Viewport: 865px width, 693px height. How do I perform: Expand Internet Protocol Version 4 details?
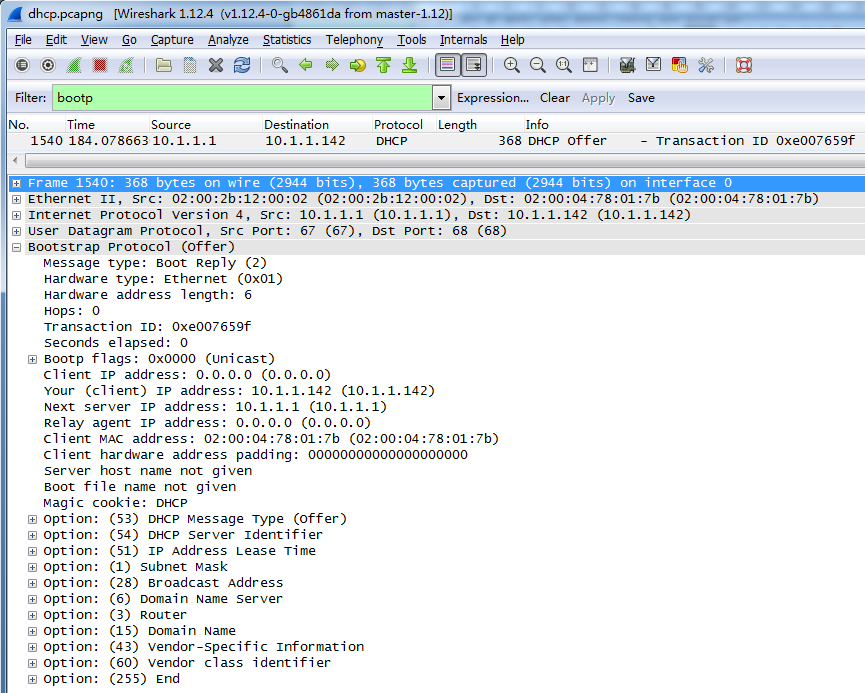point(17,215)
